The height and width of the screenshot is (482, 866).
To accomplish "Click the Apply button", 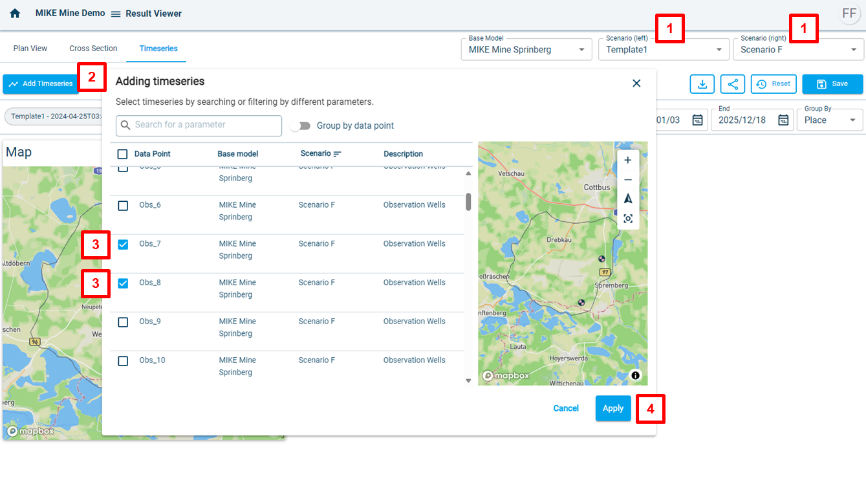I will (613, 408).
